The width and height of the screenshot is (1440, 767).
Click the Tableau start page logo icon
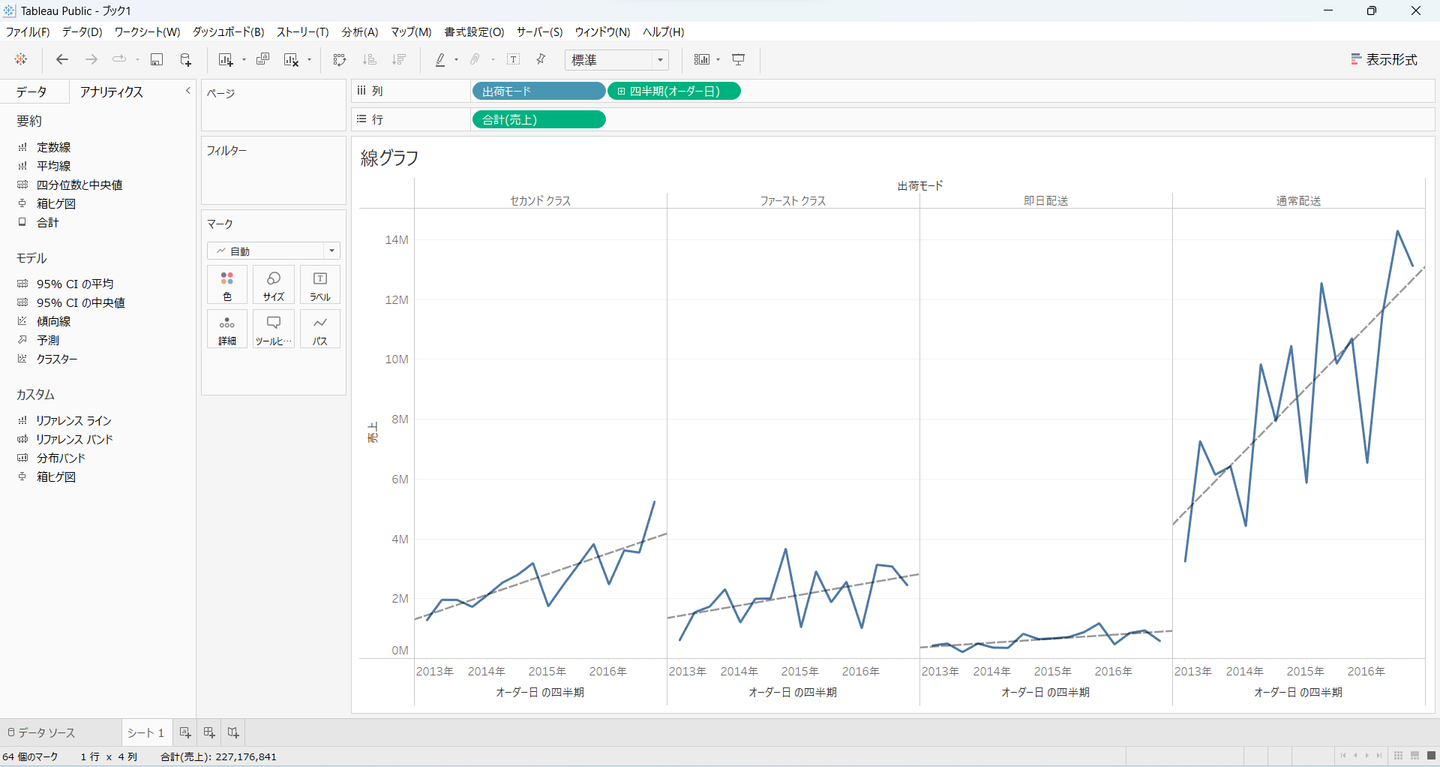coord(20,60)
